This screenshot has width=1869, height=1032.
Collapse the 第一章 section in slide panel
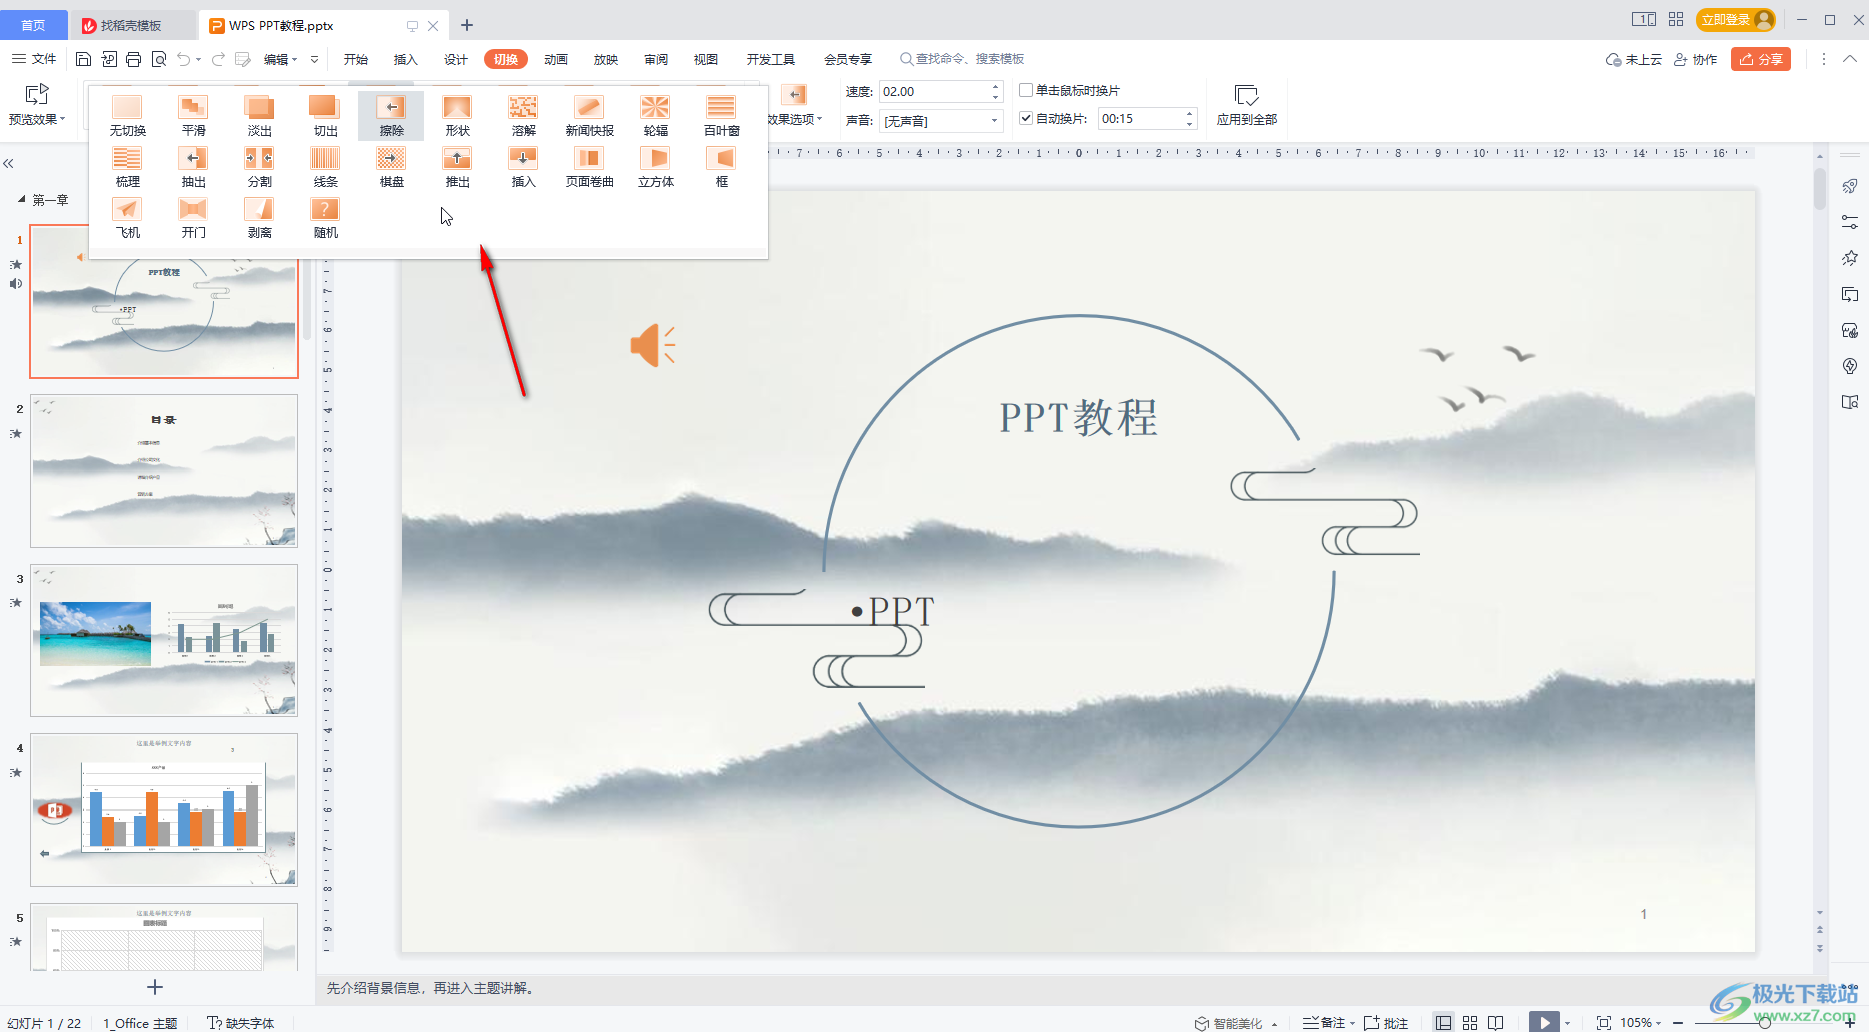(22, 200)
